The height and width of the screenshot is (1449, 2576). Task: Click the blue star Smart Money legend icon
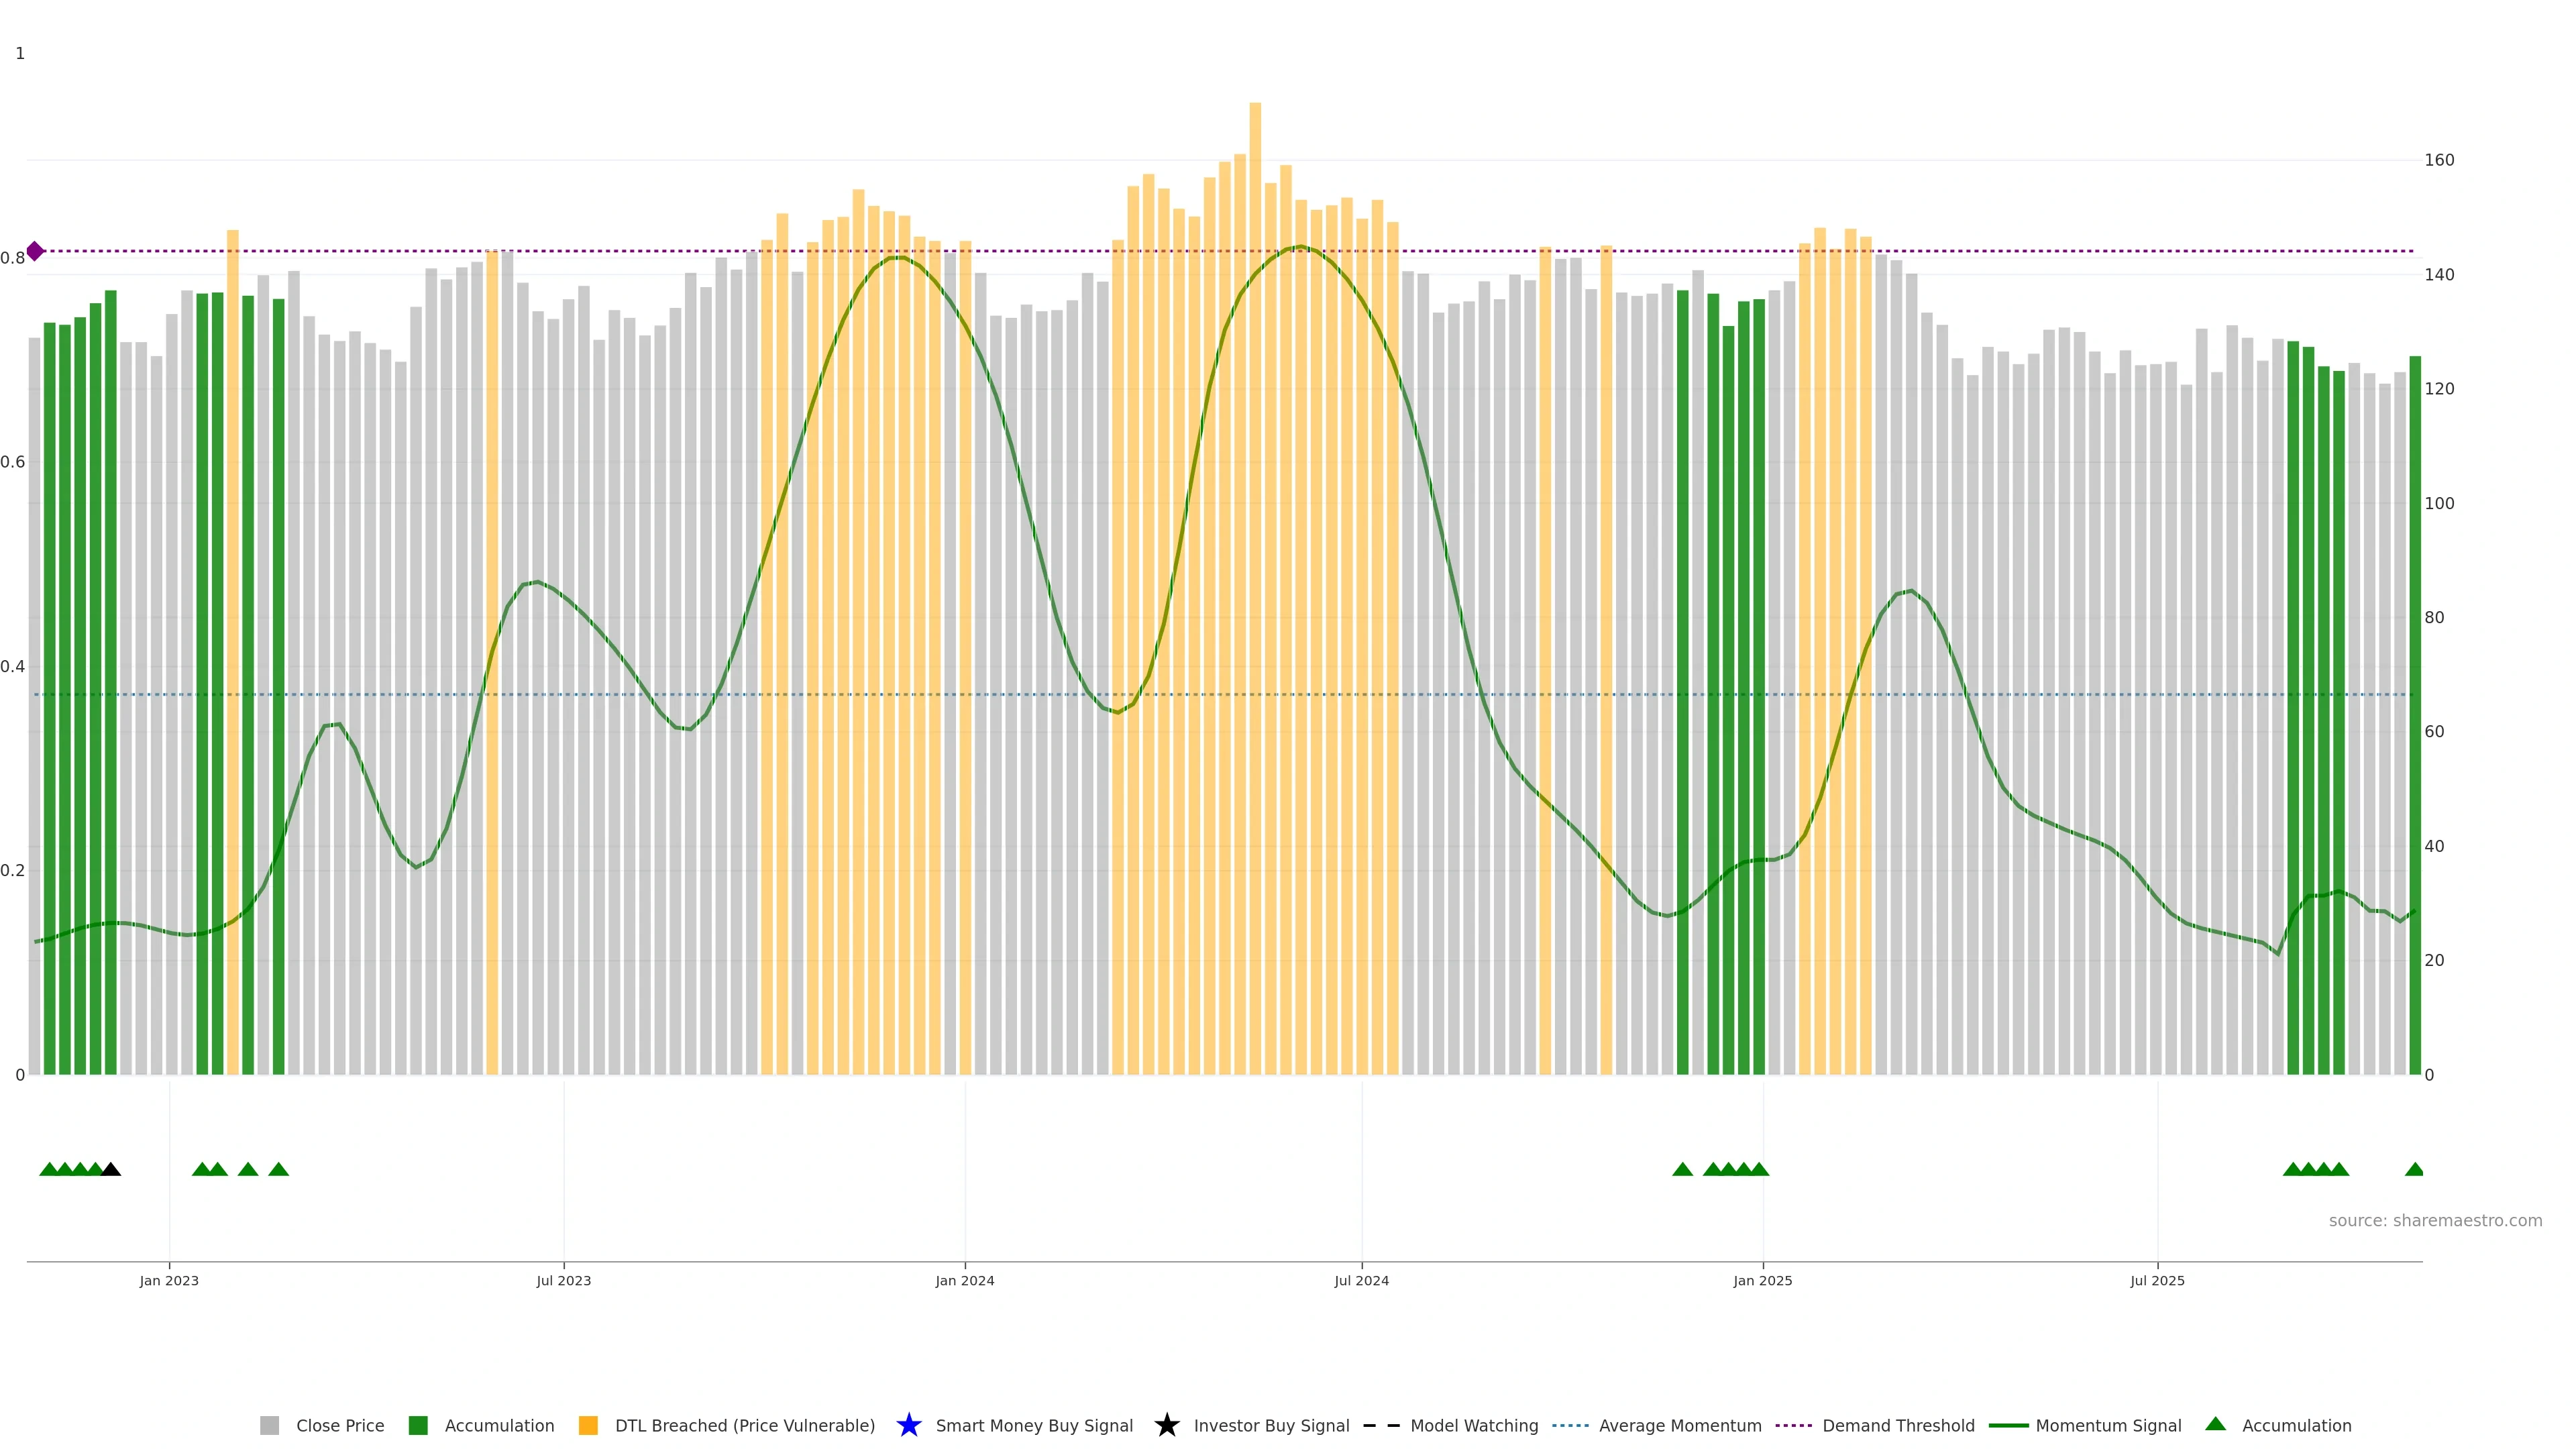click(908, 1425)
